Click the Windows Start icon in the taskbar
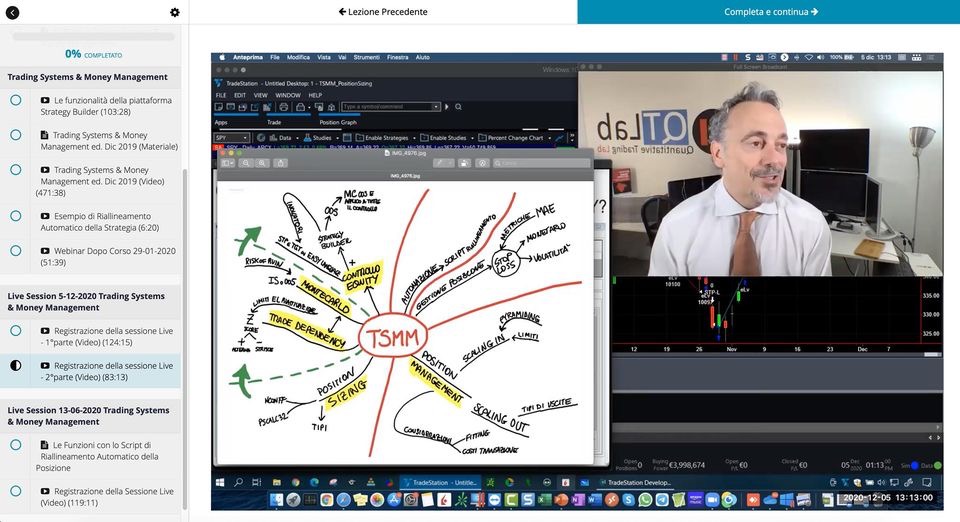The width and height of the screenshot is (960, 522). [x=220, y=483]
